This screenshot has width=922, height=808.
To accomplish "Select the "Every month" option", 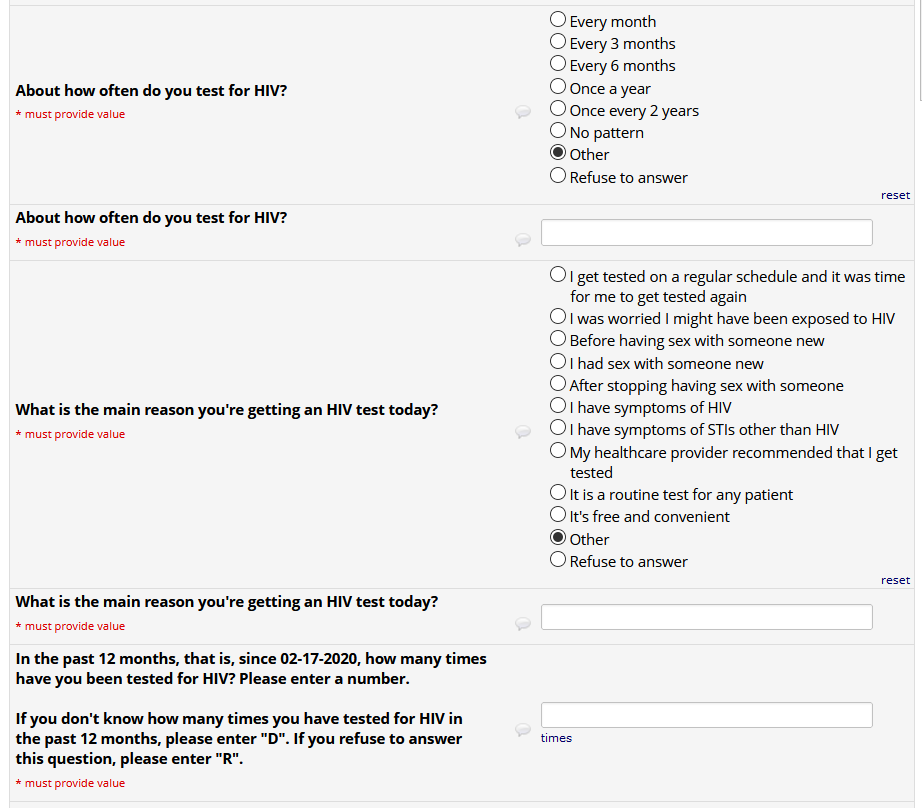I will pos(558,21).
